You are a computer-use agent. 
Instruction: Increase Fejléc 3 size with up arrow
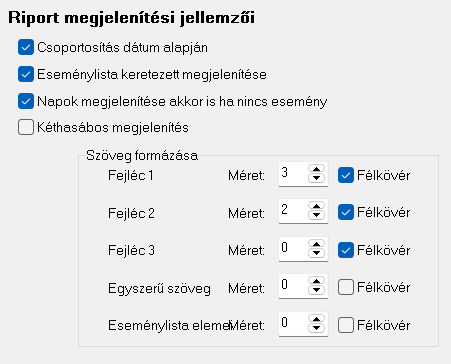pyautogui.click(x=316, y=244)
